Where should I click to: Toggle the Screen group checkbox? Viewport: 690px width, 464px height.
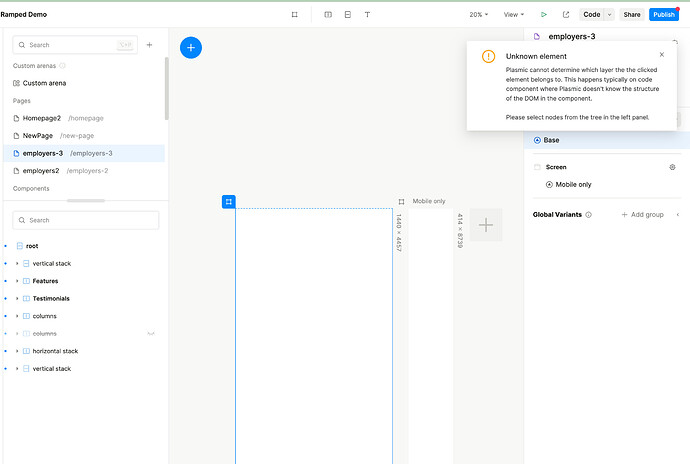(x=537, y=167)
